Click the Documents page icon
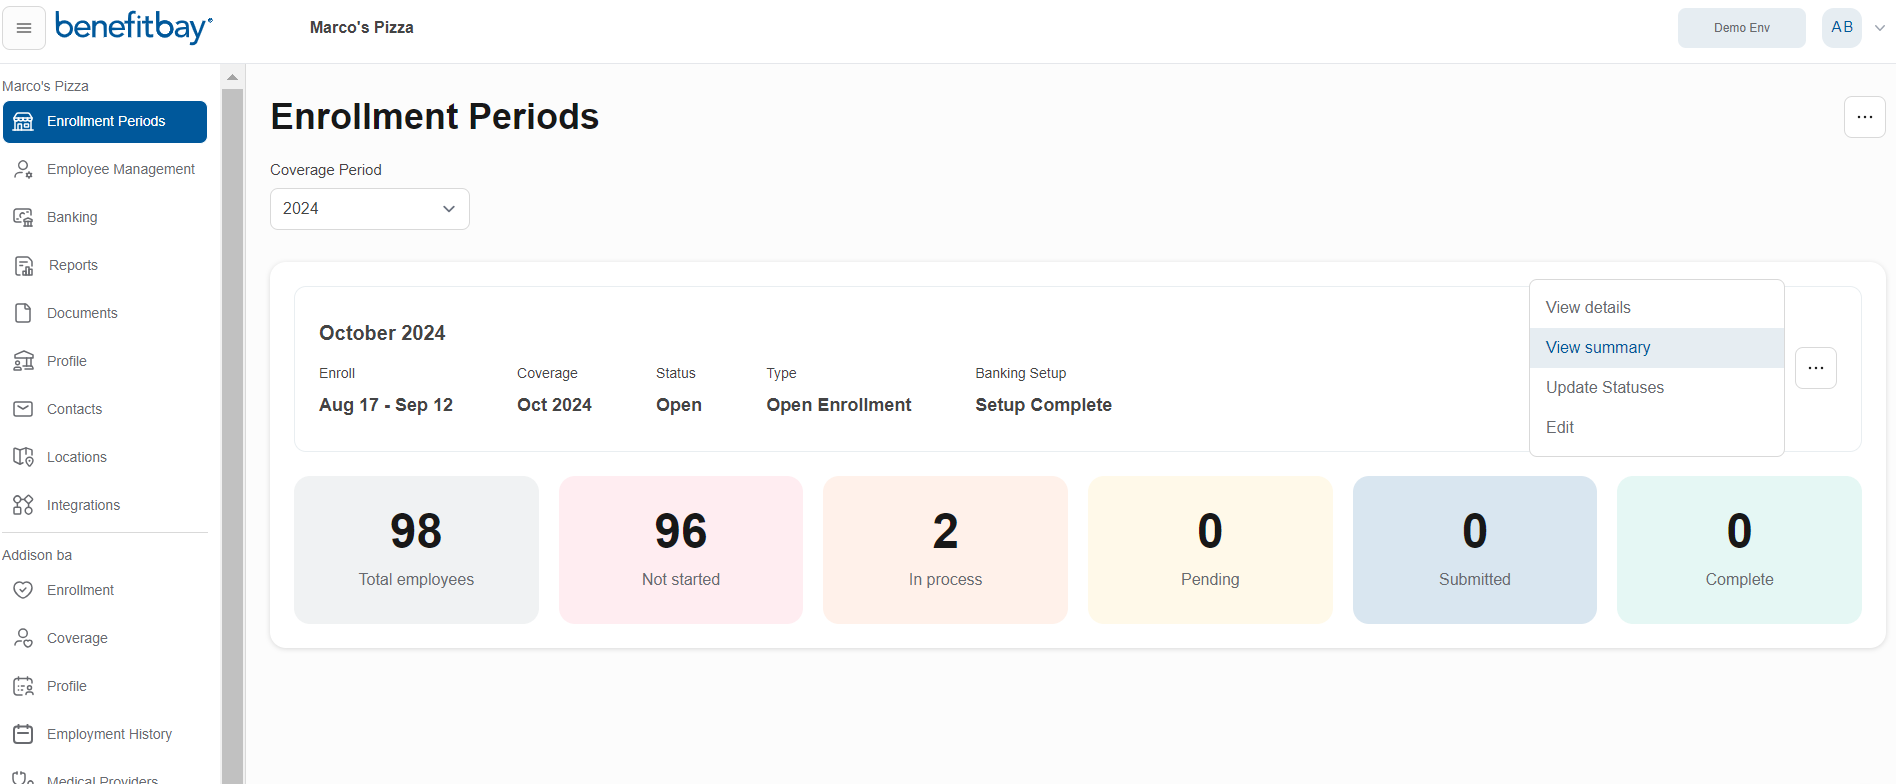 [x=23, y=313]
